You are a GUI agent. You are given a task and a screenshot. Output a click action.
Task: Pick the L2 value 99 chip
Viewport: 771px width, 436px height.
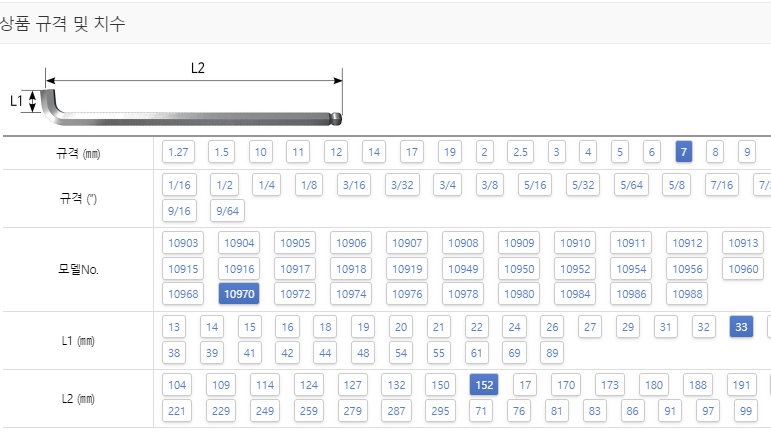pyautogui.click(x=745, y=411)
